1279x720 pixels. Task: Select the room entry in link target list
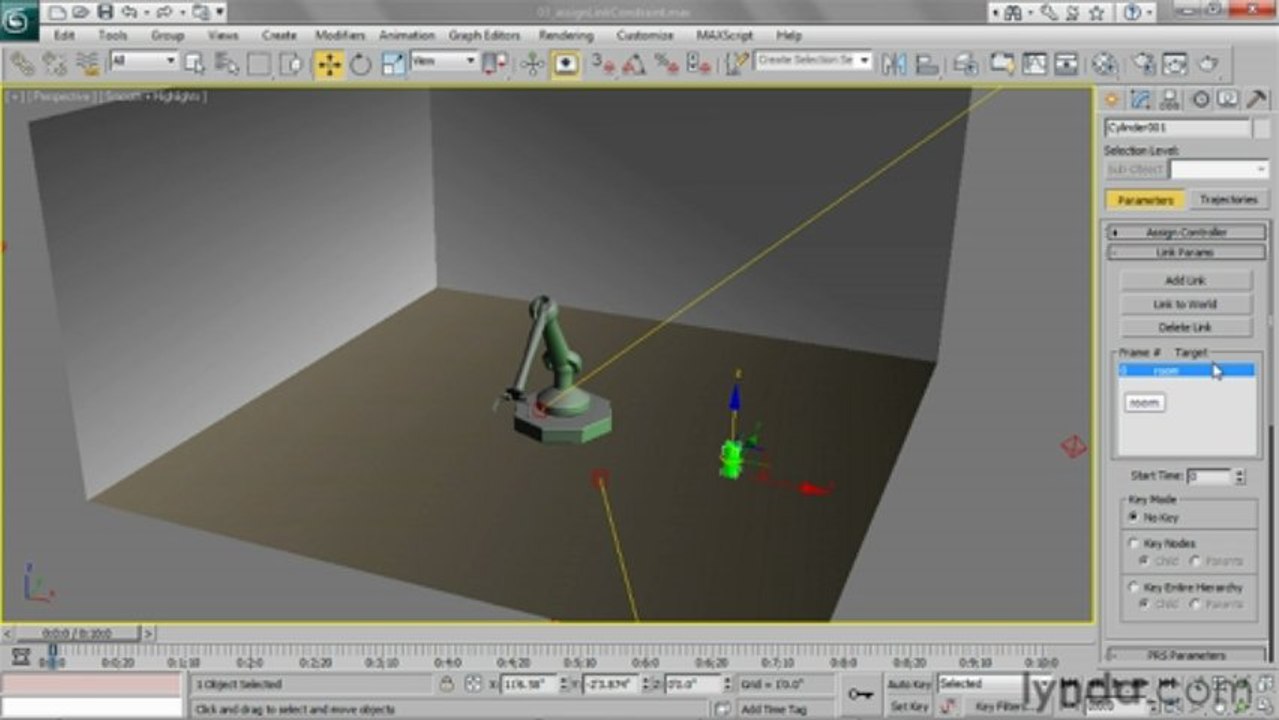pos(1186,371)
